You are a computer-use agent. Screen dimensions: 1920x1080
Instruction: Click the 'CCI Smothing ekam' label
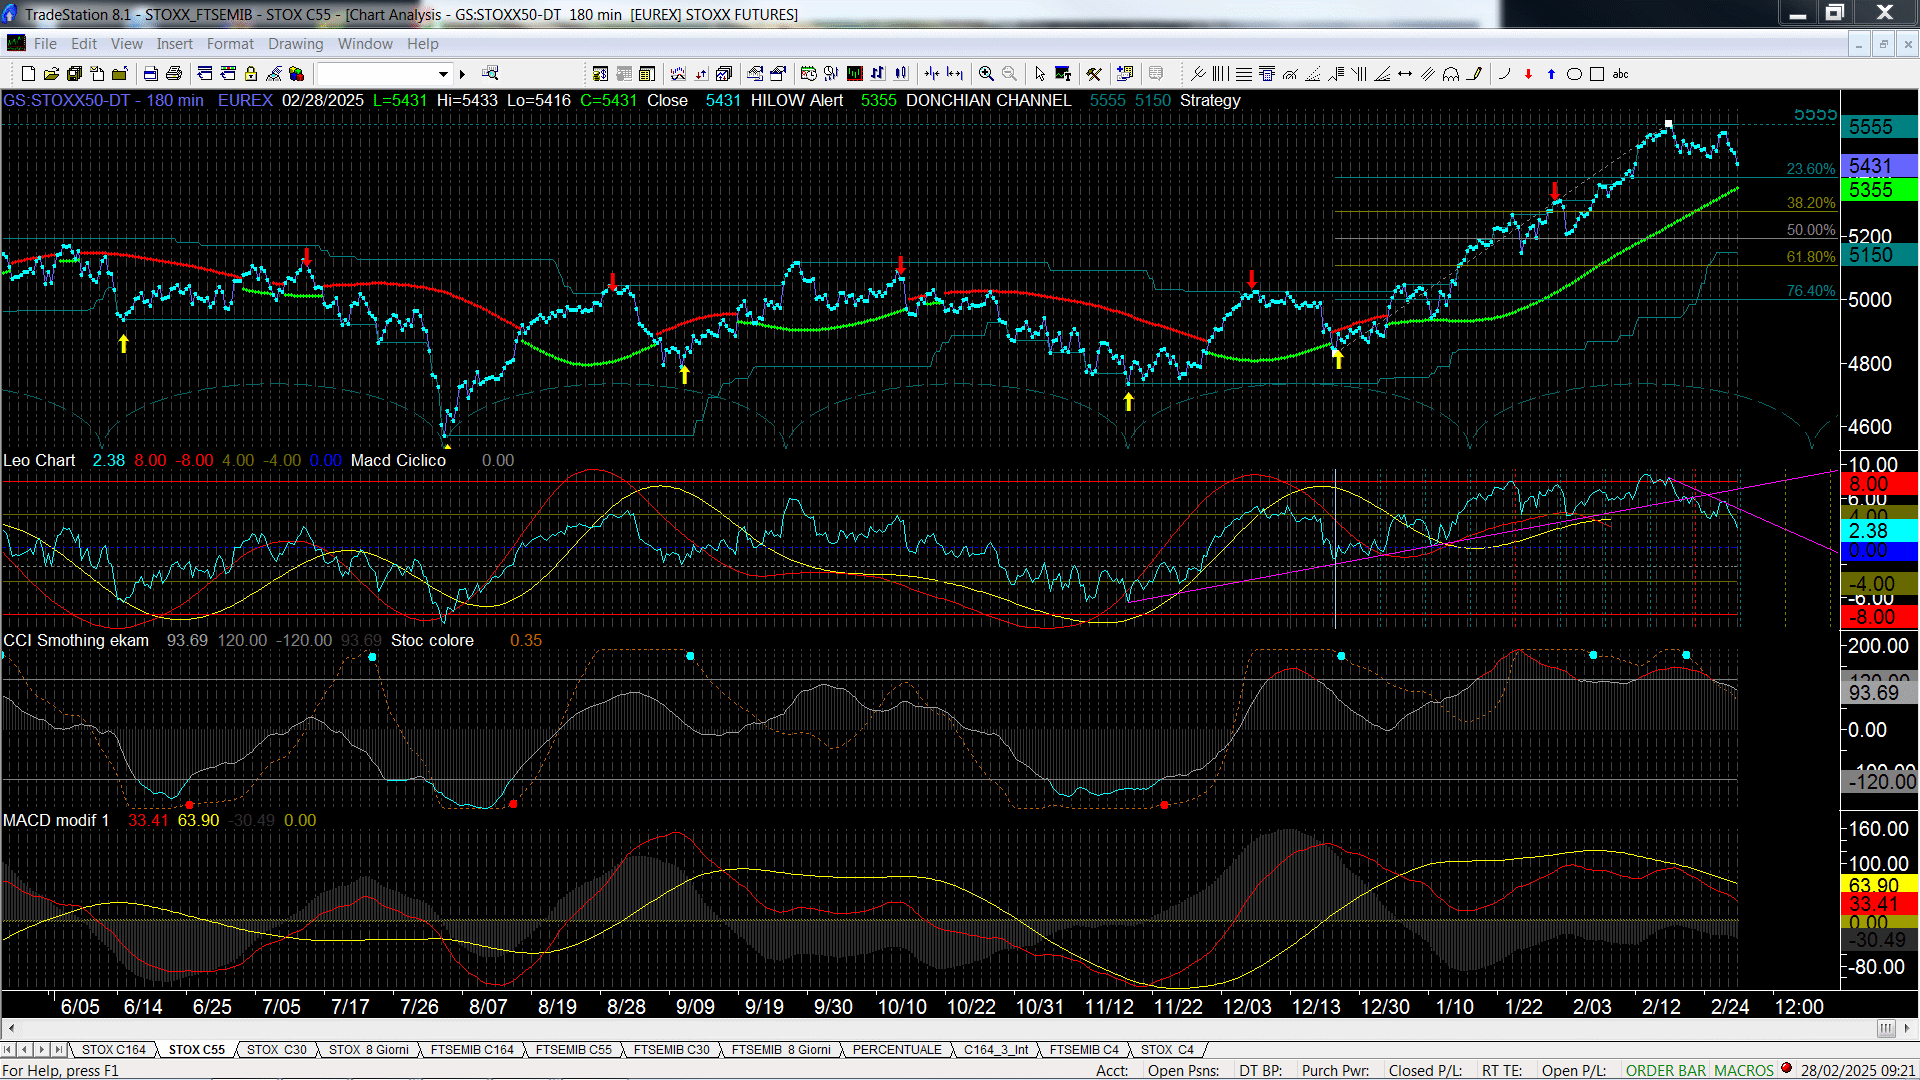click(x=76, y=641)
